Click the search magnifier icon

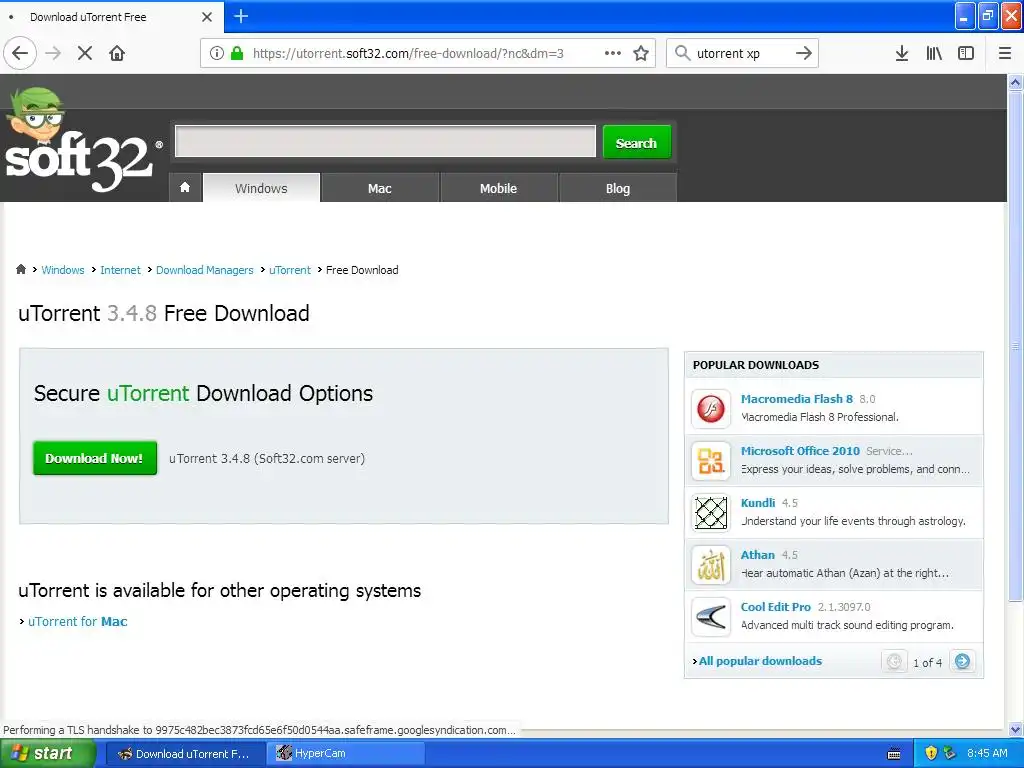pyautogui.click(x=682, y=53)
